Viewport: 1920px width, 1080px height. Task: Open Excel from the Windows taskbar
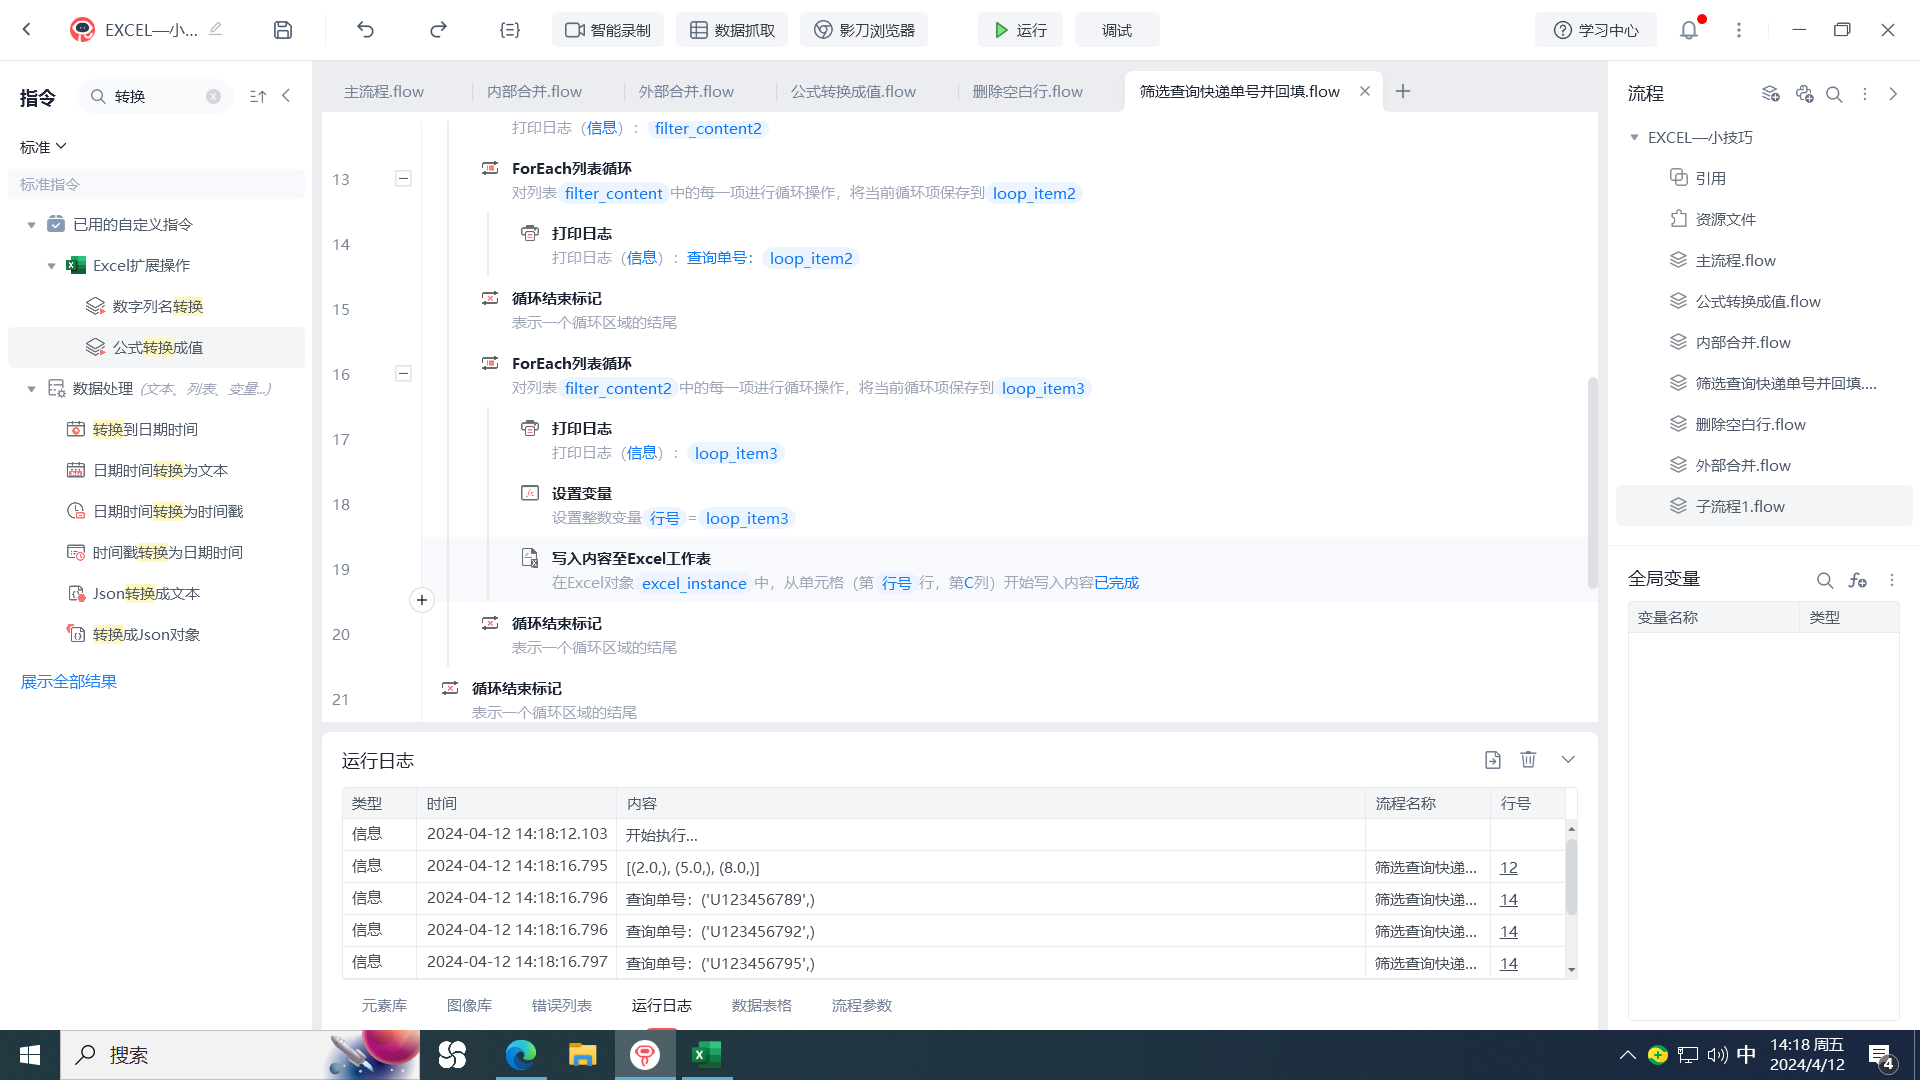(707, 1055)
